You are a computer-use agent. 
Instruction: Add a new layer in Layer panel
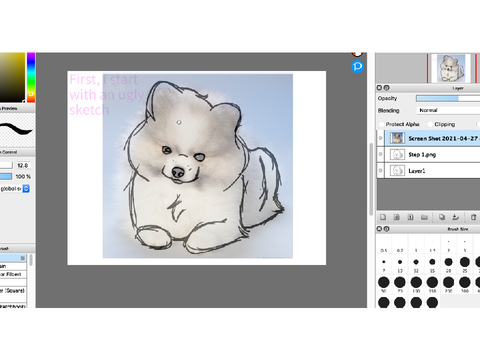(383, 217)
